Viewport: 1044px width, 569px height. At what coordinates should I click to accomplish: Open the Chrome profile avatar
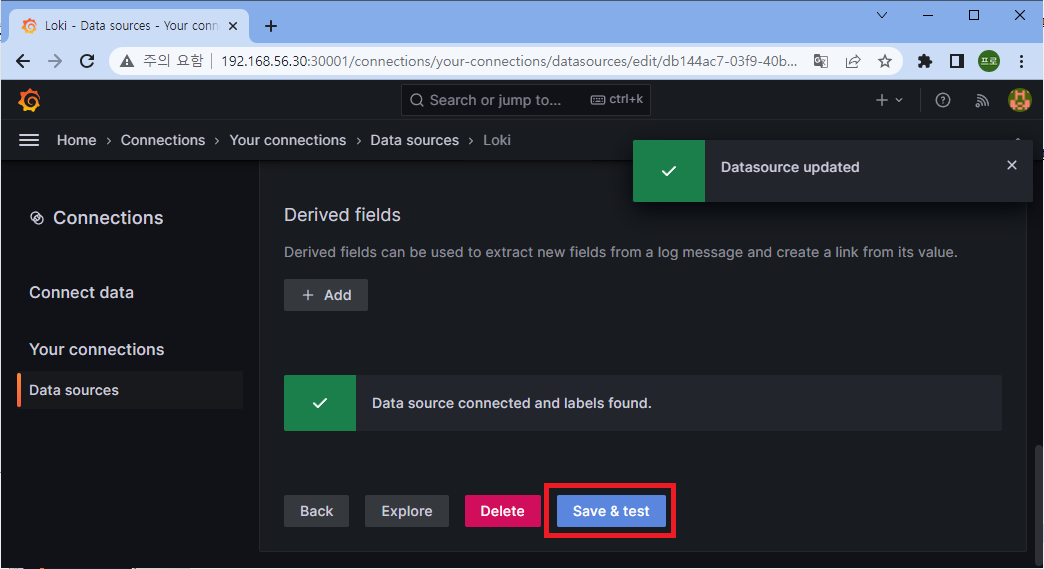989,61
